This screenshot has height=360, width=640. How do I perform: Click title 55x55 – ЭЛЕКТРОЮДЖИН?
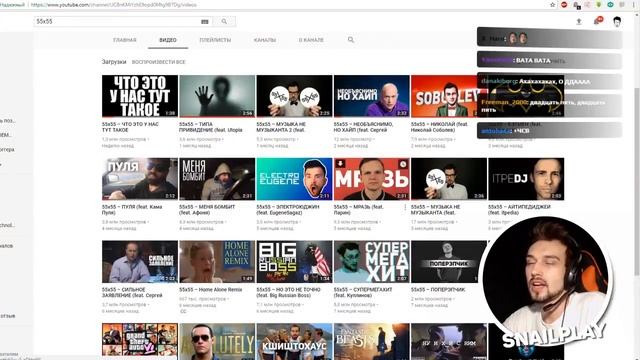point(288,210)
